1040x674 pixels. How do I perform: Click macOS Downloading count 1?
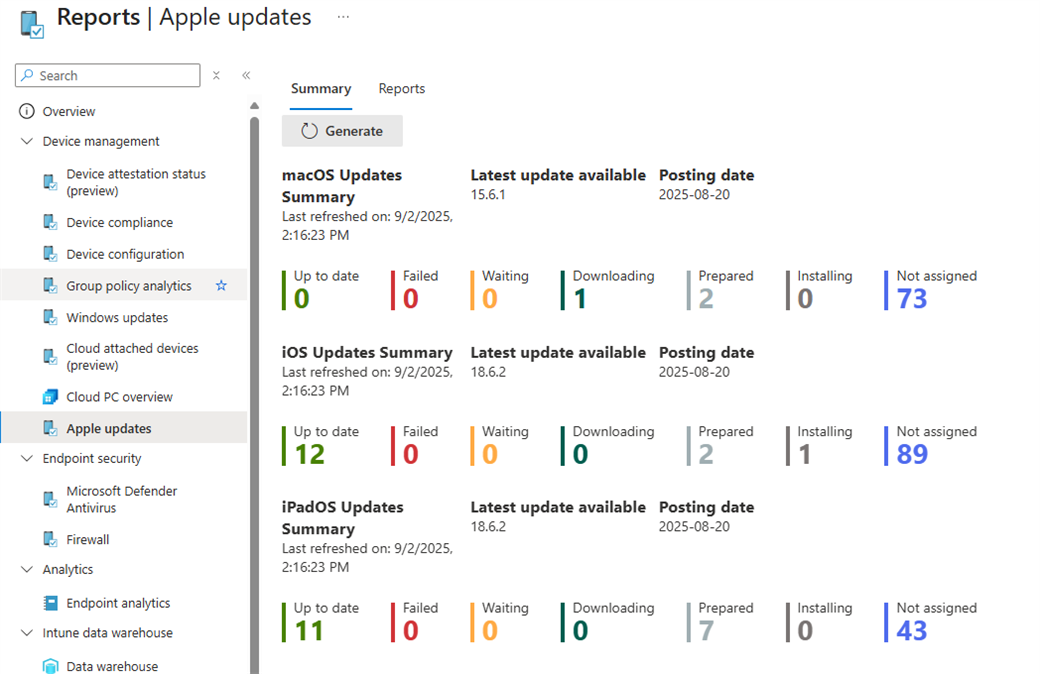[x=580, y=299]
